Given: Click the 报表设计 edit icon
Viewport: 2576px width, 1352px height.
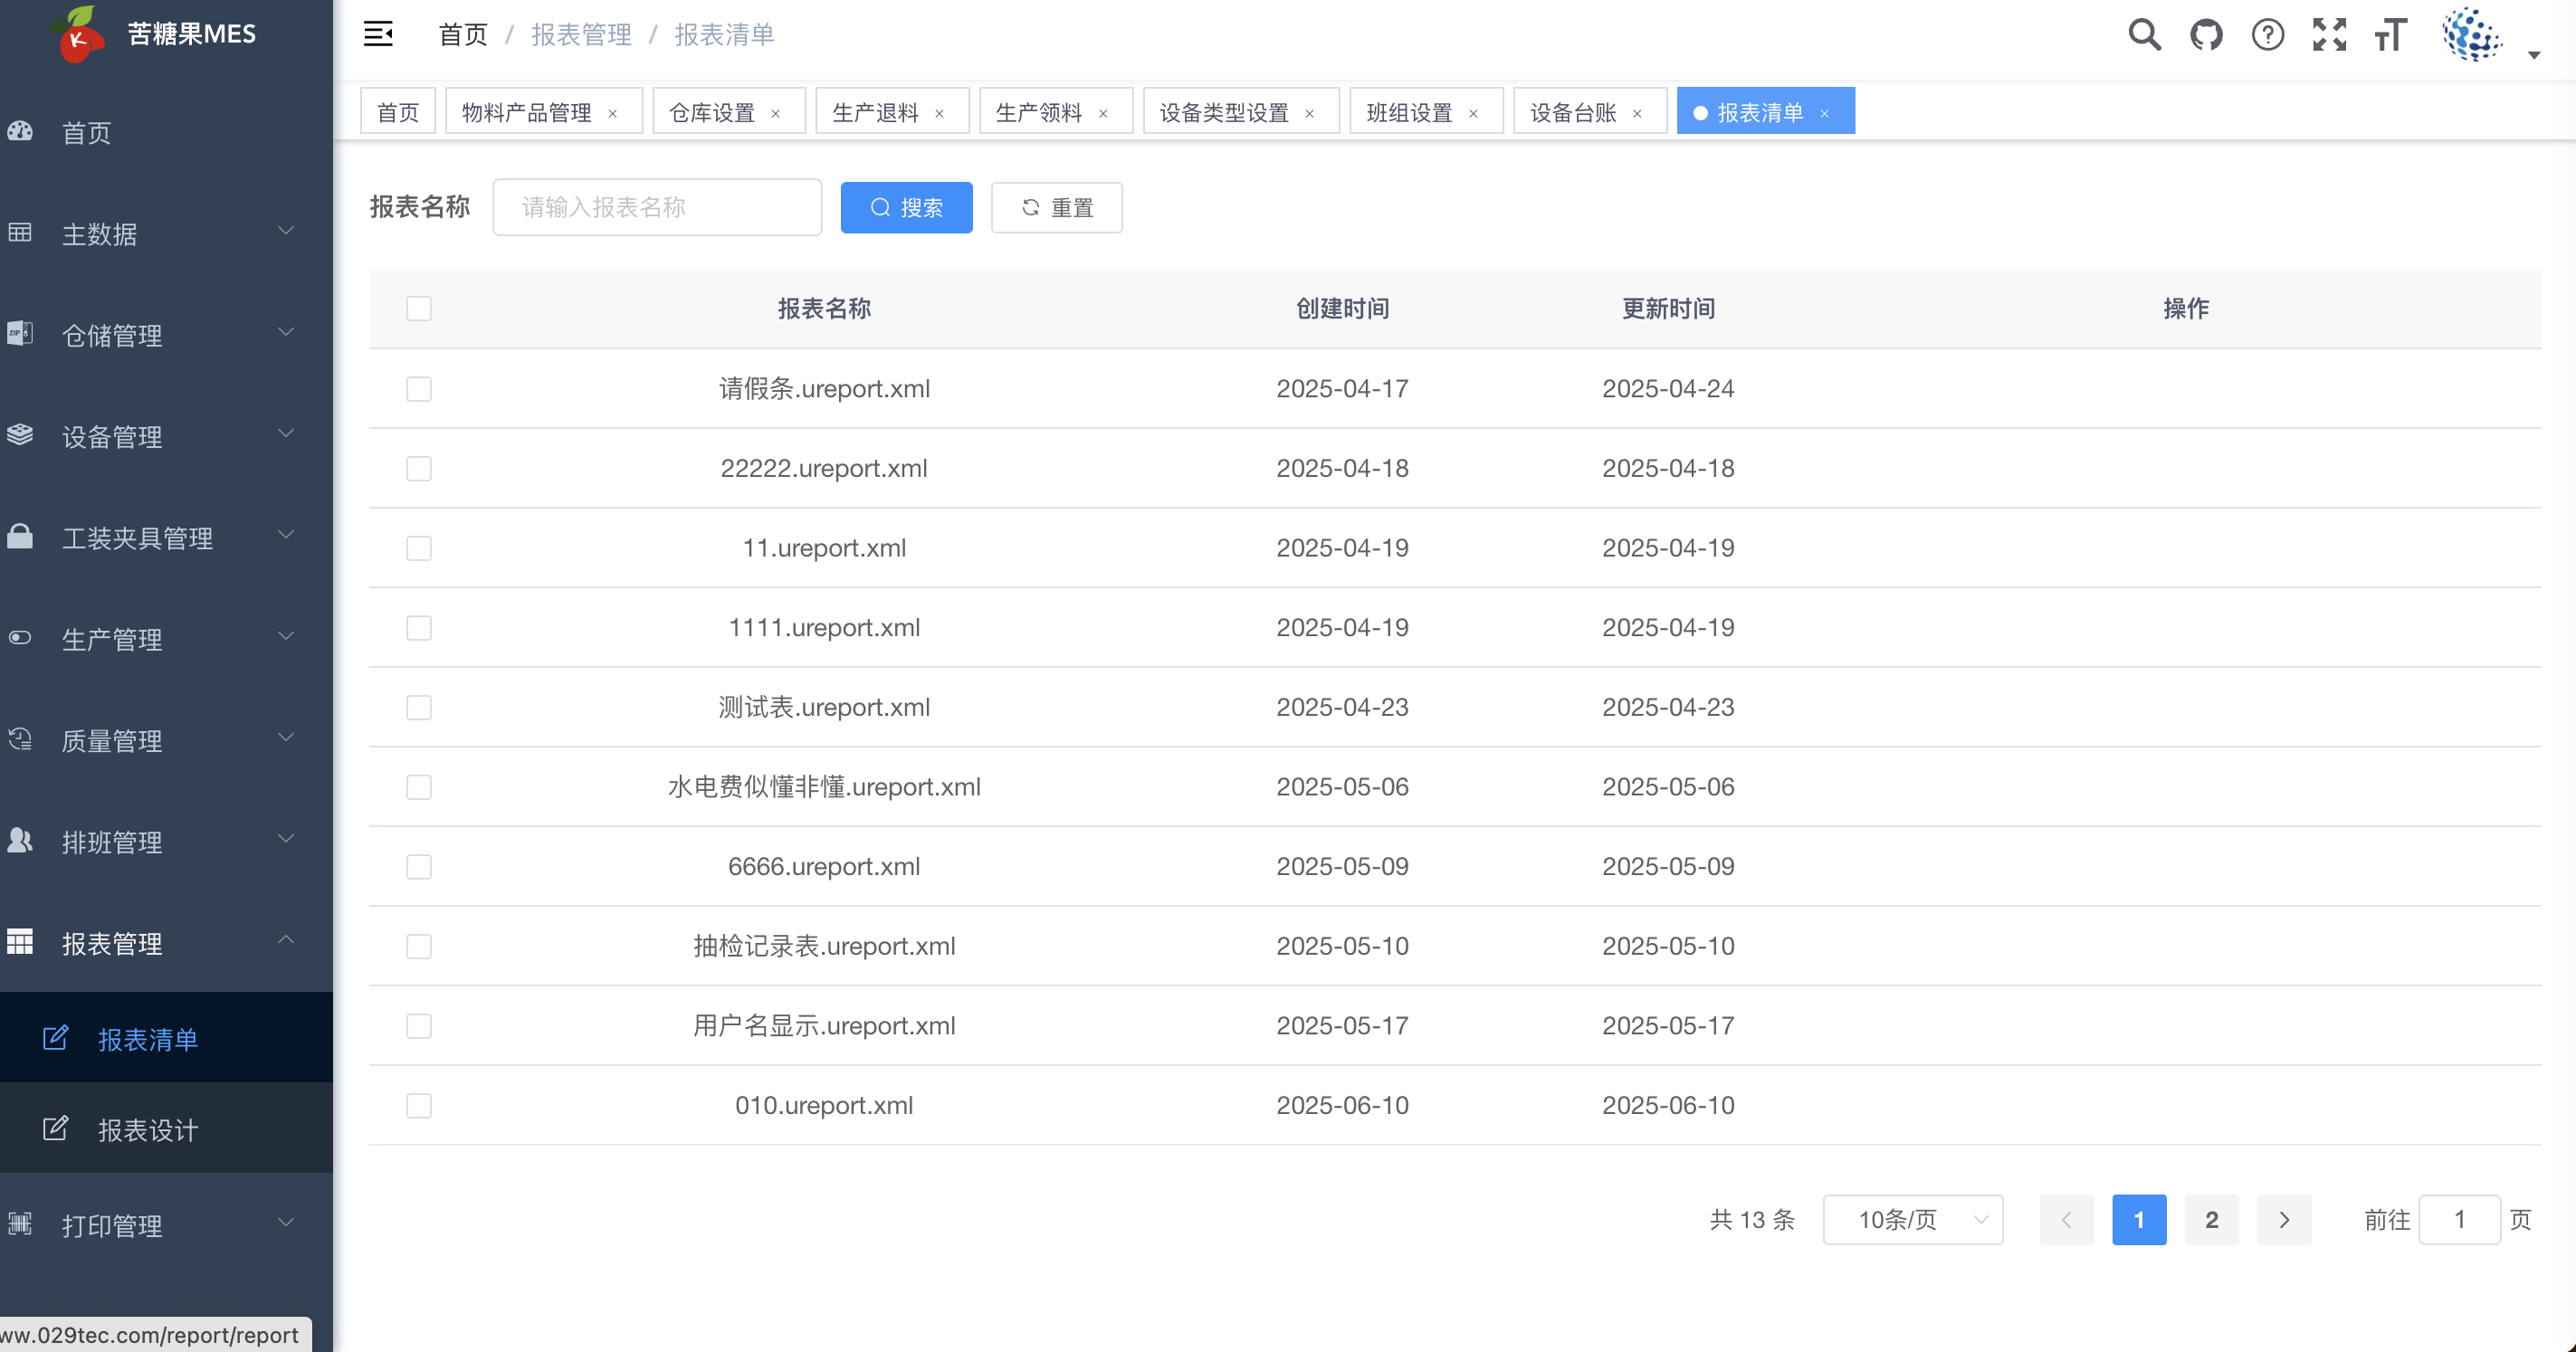Looking at the screenshot, I should 55,1128.
